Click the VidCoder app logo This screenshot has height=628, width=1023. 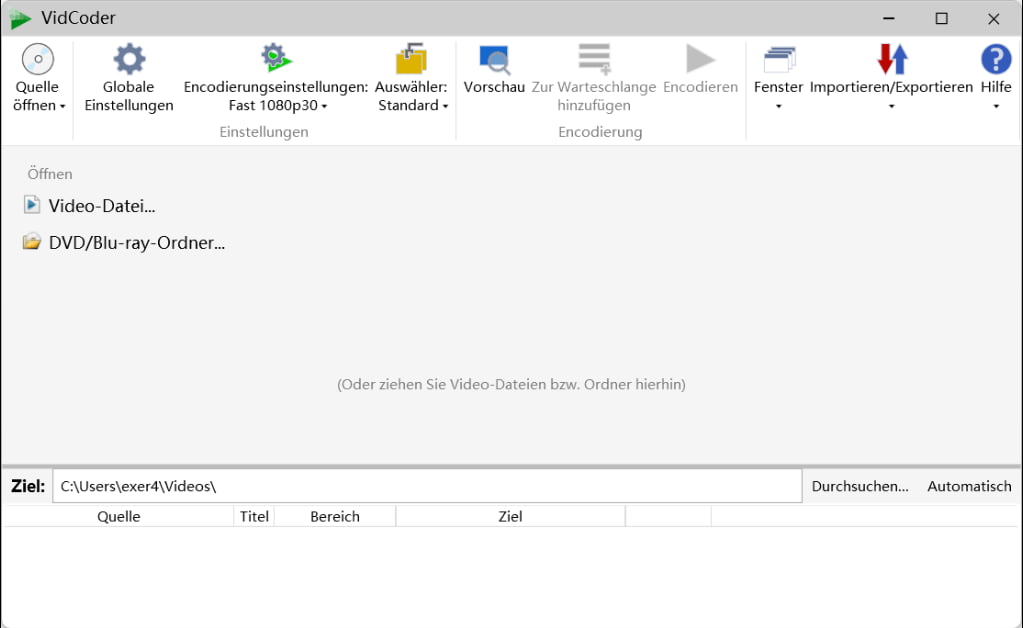[x=20, y=18]
